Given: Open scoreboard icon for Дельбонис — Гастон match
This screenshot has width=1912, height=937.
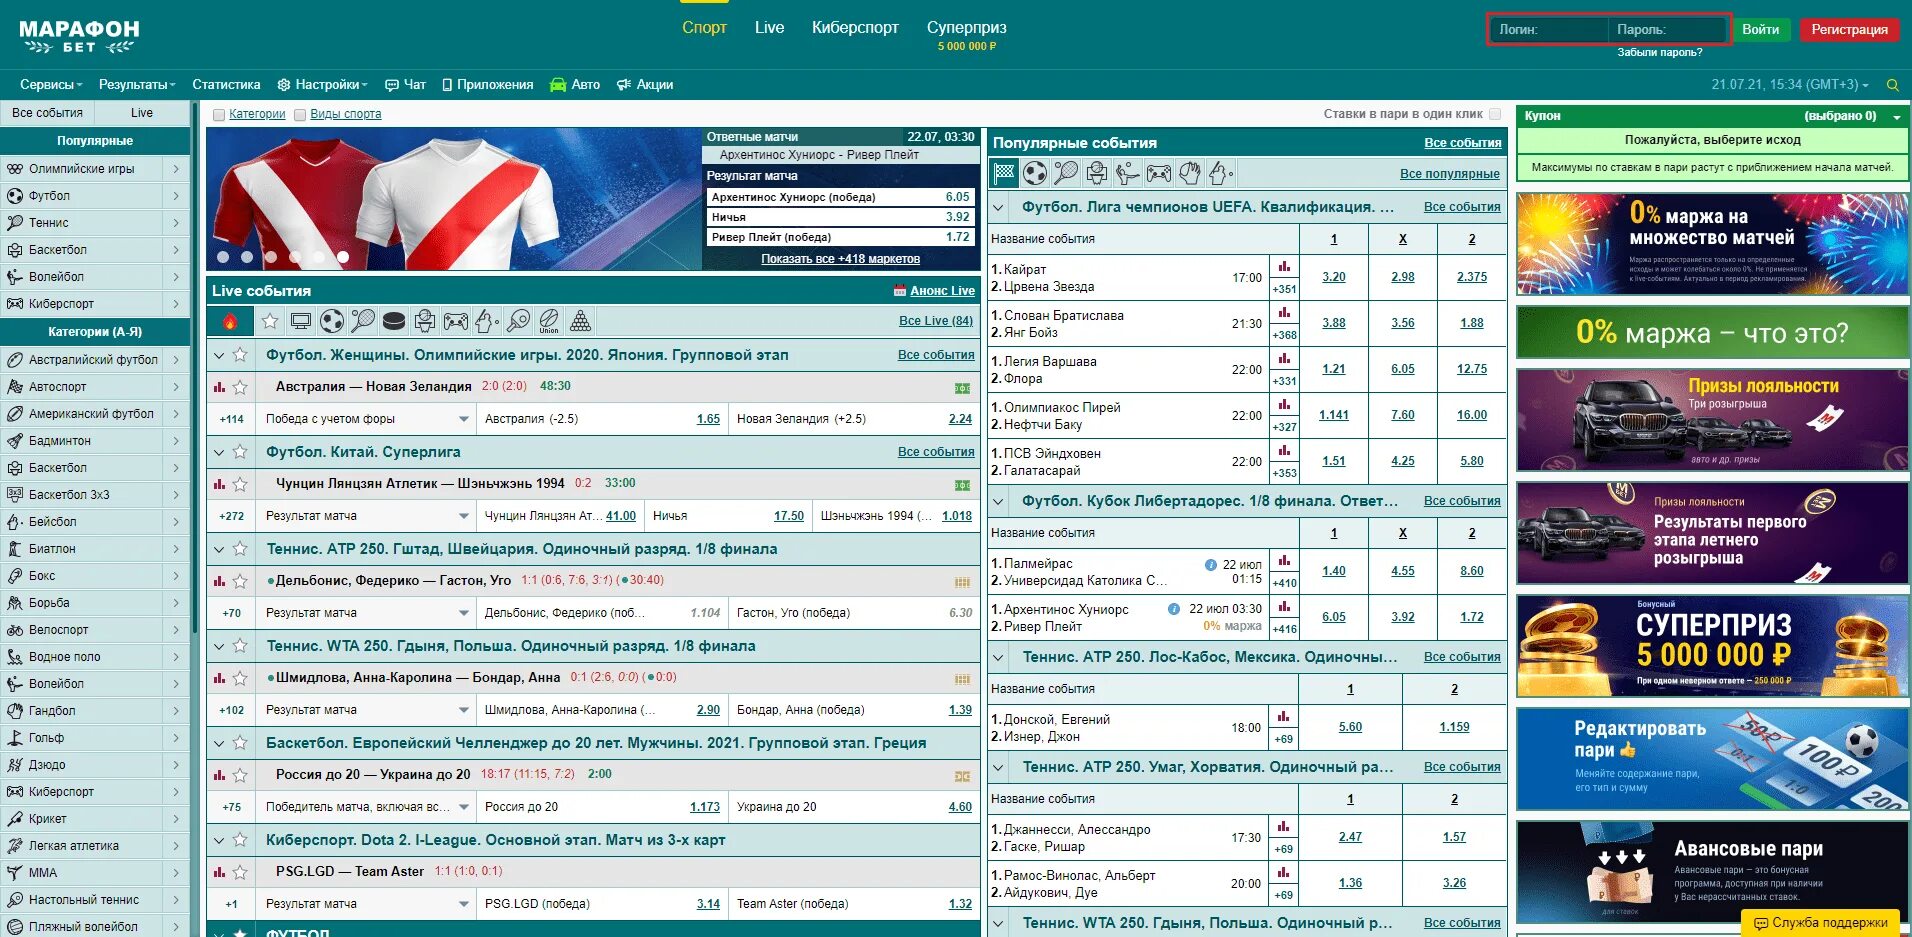Looking at the screenshot, I should (x=962, y=582).
